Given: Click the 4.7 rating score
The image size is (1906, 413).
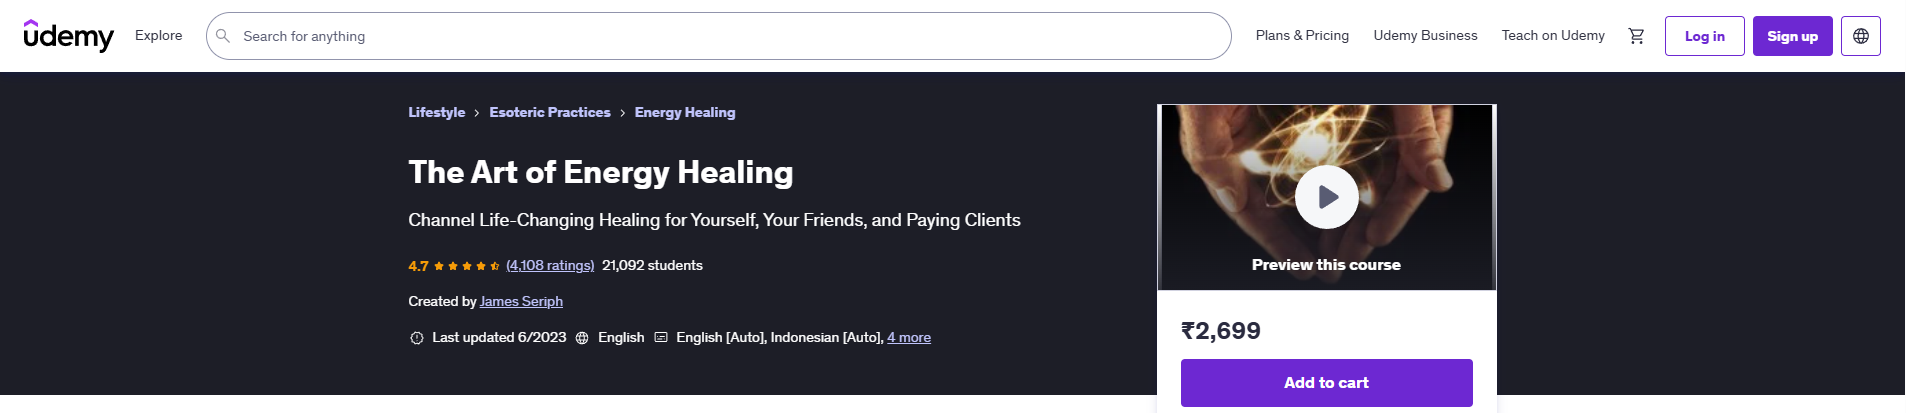Looking at the screenshot, I should coord(418,266).
